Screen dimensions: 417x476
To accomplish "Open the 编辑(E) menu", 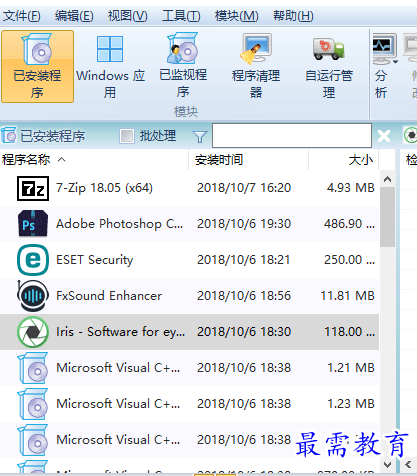I will (x=74, y=16).
